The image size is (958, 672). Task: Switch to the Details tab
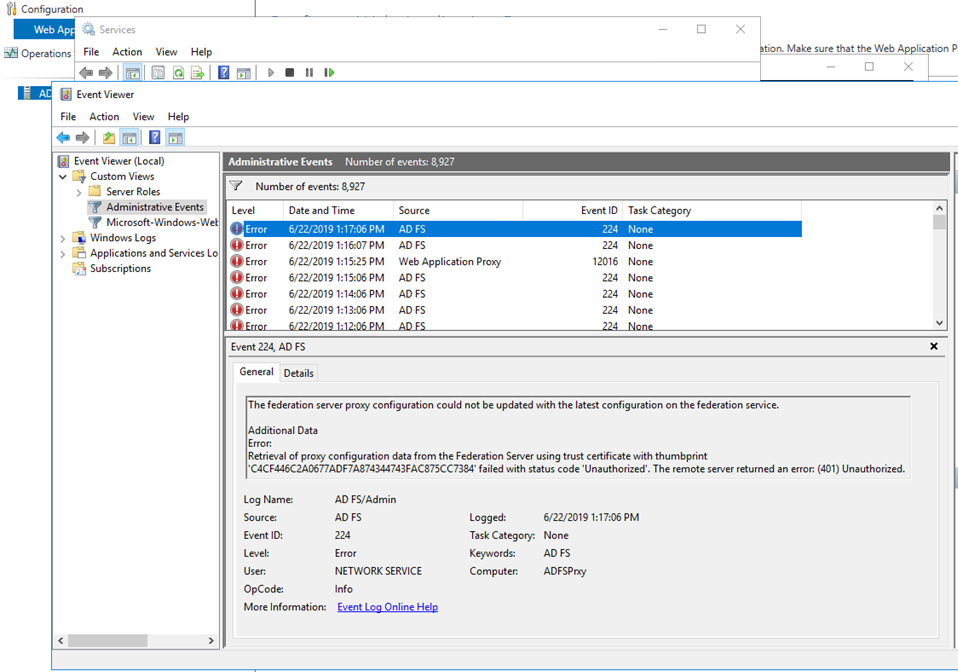pos(298,373)
